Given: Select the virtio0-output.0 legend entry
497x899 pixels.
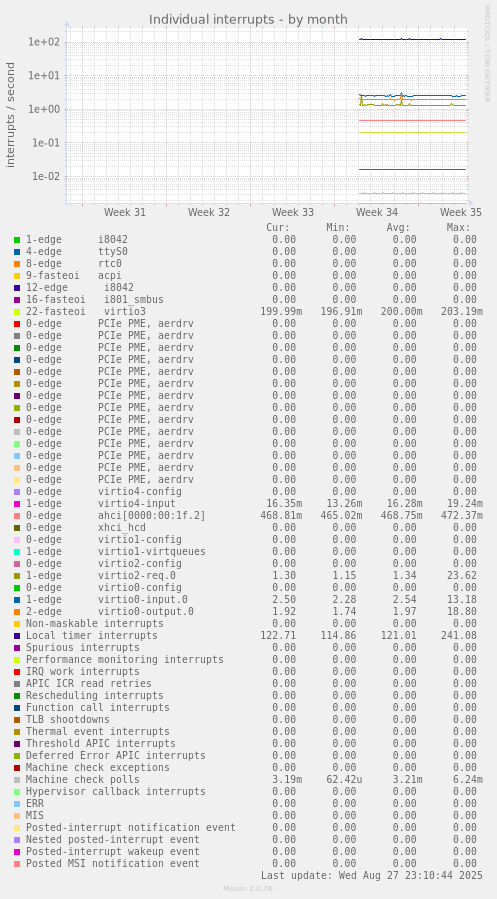Looking at the screenshot, I should pyautogui.click(x=109, y=611).
